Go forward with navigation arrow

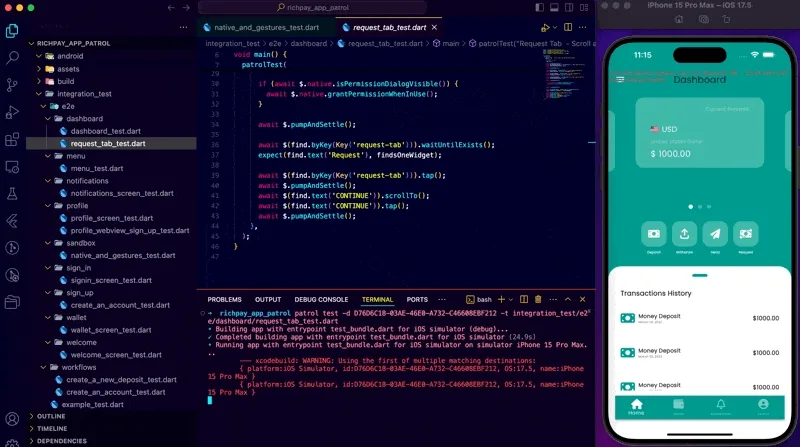click(x=186, y=8)
